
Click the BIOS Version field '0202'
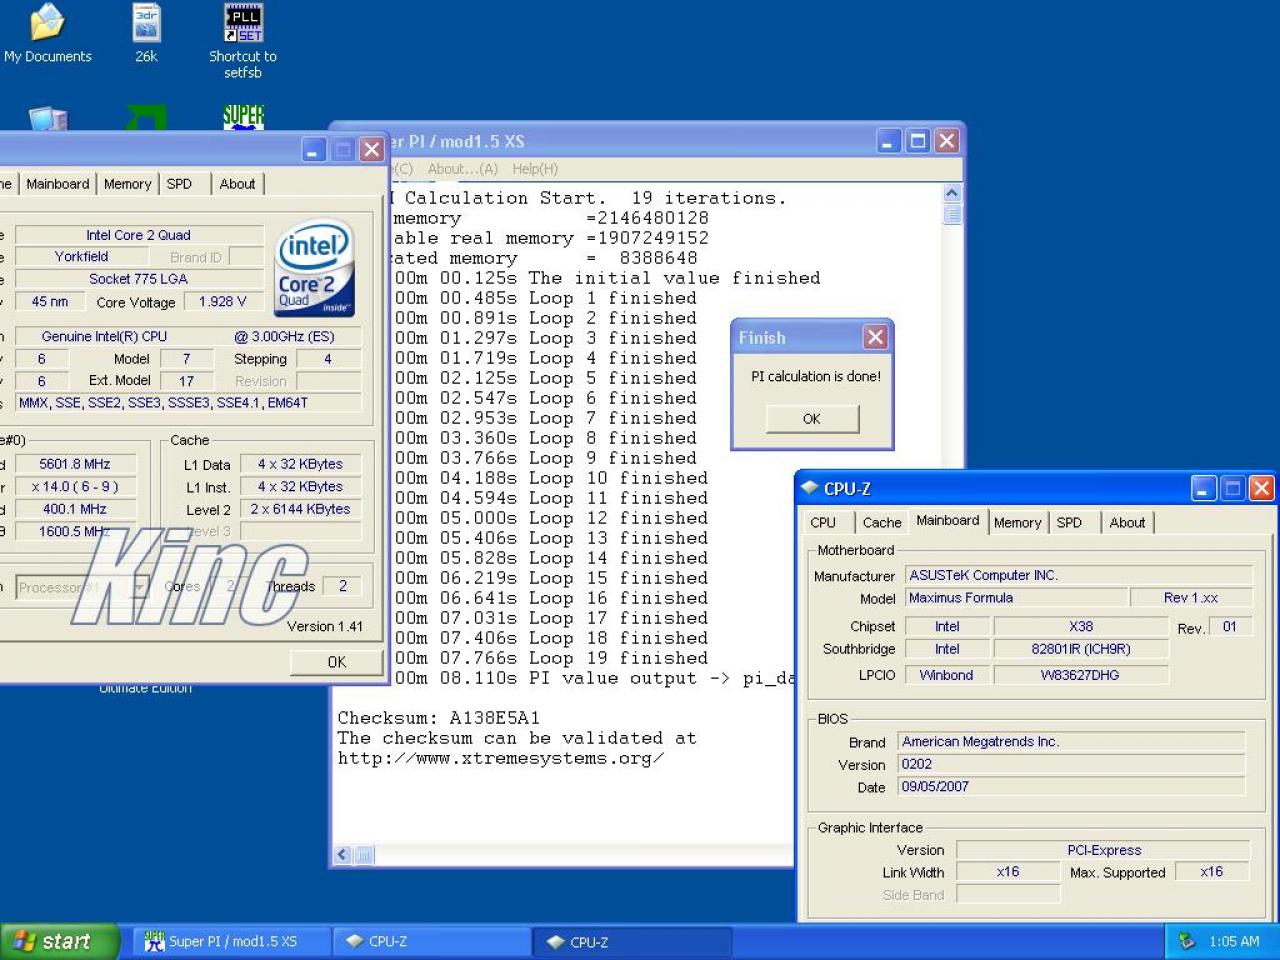point(1072,764)
